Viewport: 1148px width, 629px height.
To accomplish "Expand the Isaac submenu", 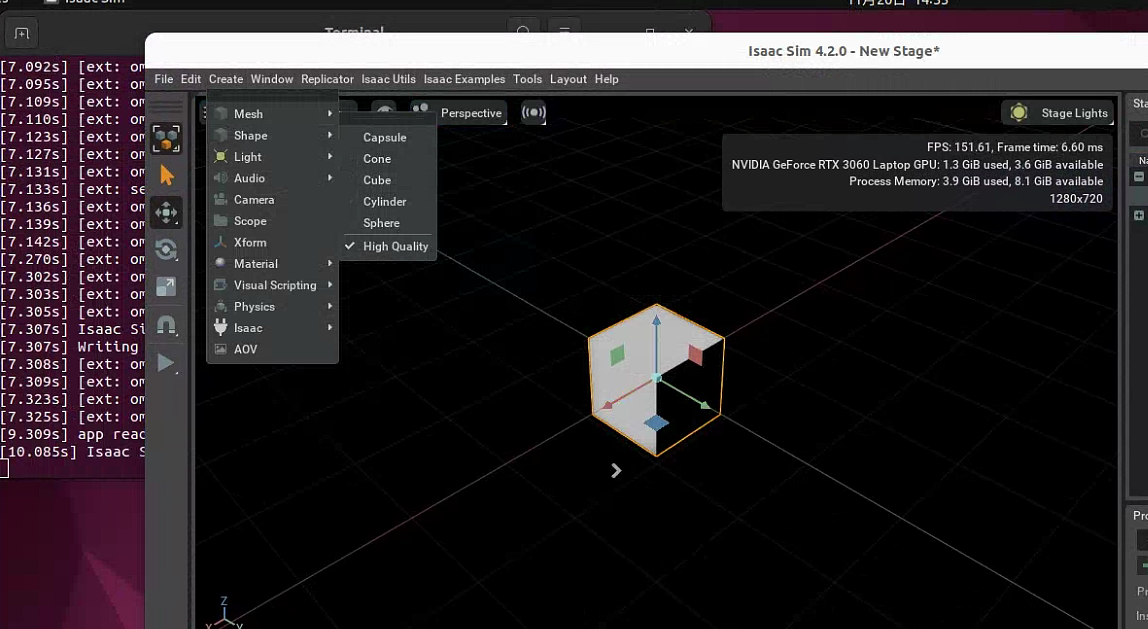I will pyautogui.click(x=272, y=327).
